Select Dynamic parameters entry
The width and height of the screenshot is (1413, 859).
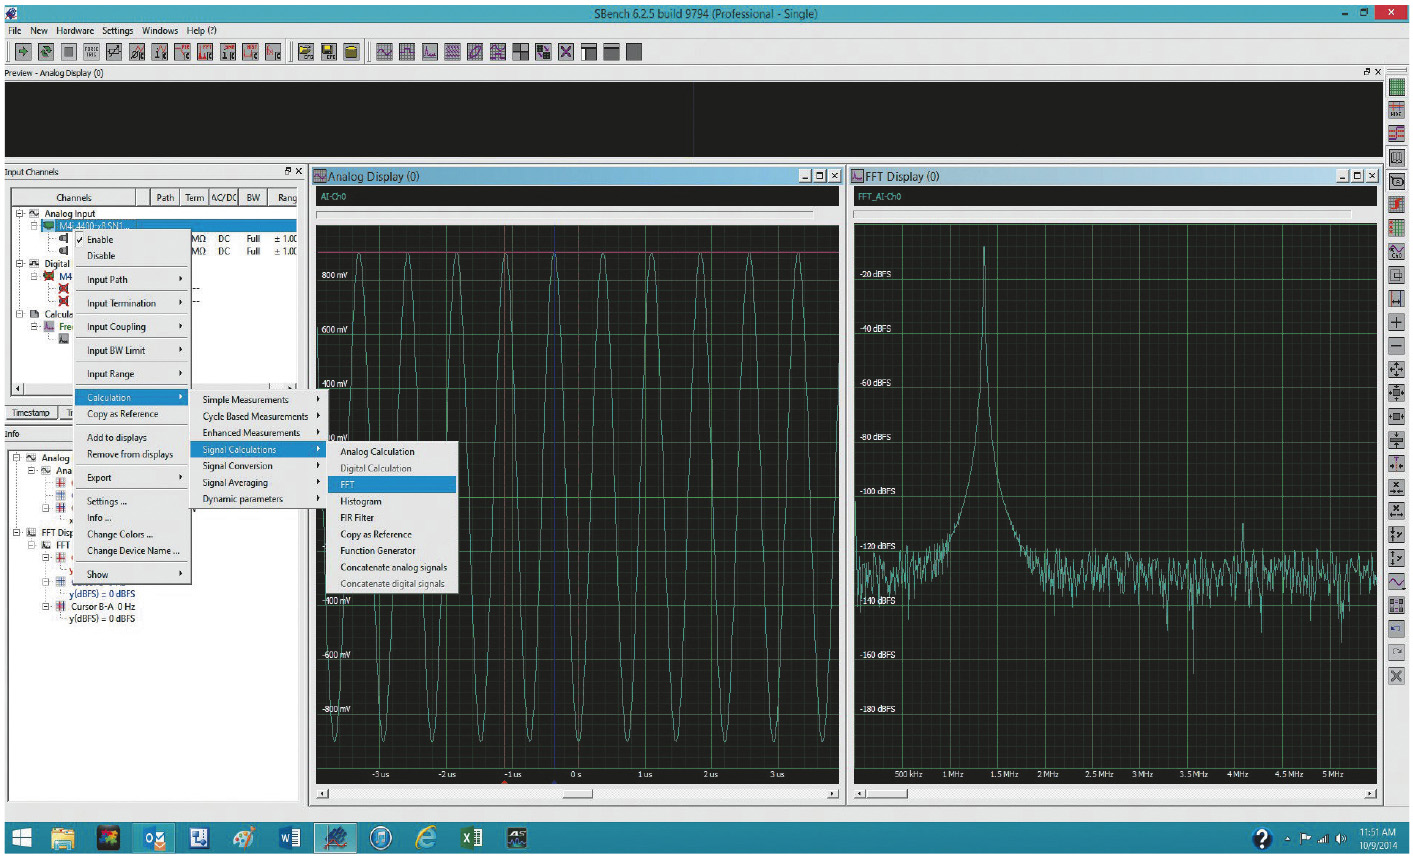[x=258, y=499]
